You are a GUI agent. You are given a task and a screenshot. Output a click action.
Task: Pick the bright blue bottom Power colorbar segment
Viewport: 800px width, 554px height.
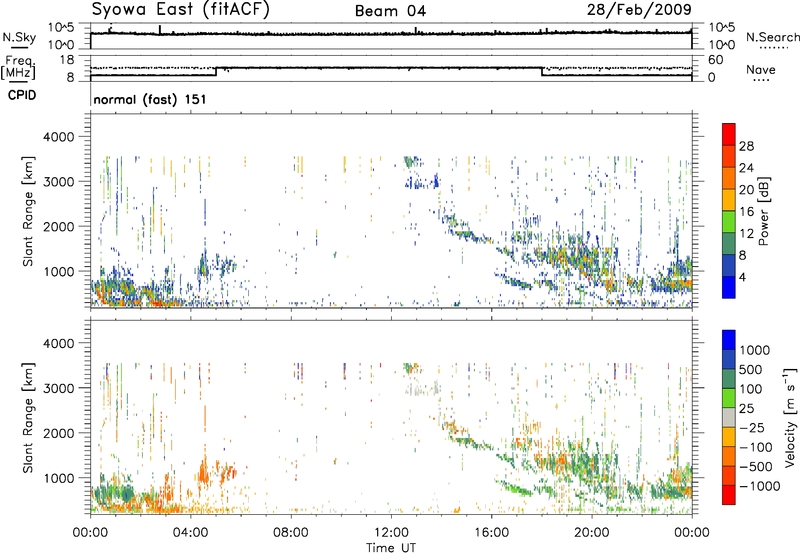[x=729, y=287]
